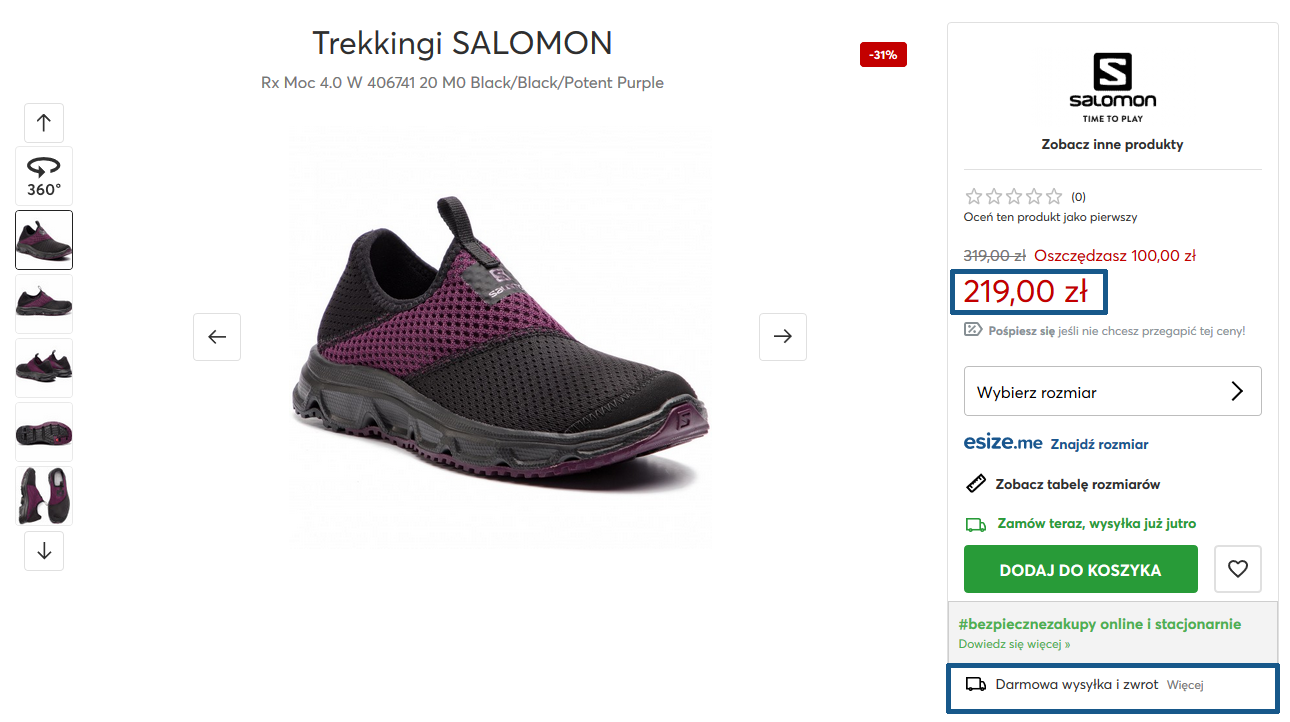Follow the Dowiedz się więcej link

pyautogui.click(x=1014, y=644)
